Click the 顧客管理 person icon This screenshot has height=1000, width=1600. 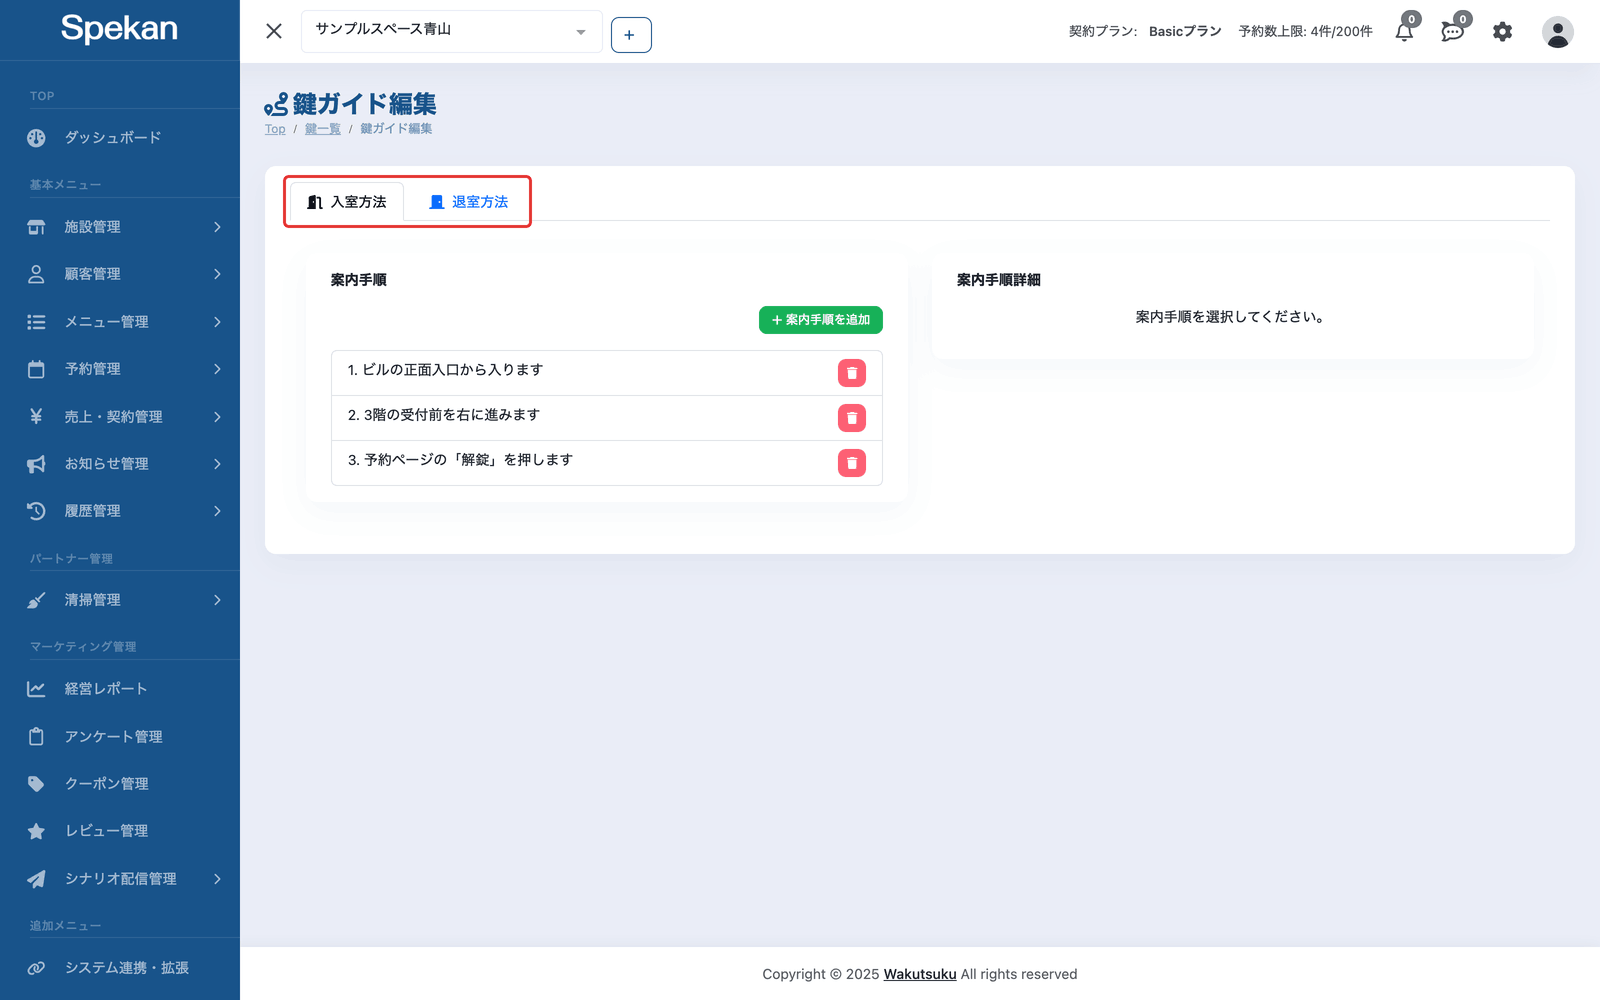[x=36, y=274]
